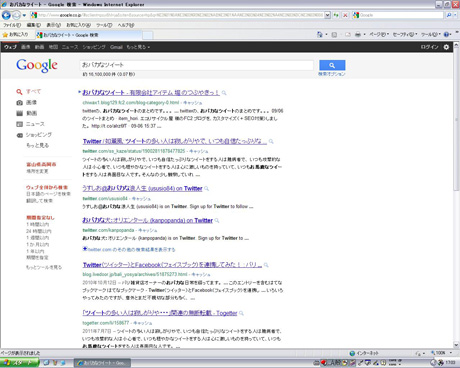Click the ログイン link
The height and width of the screenshot is (368, 460).
coord(429,47)
